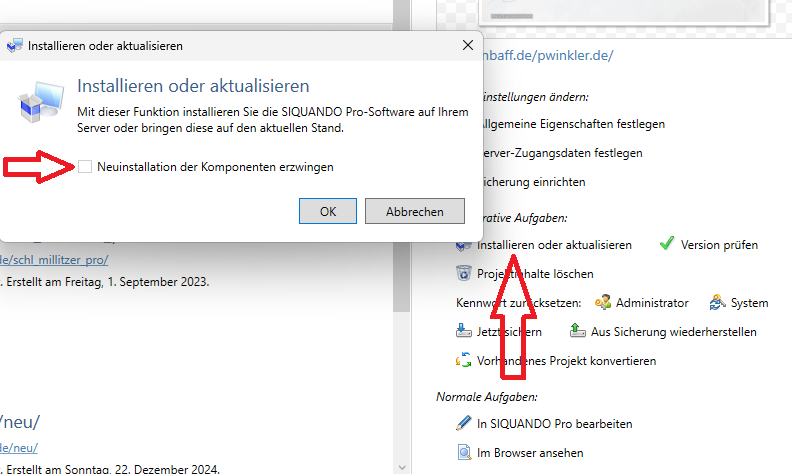Select 'Erstellt am Sonntag, 22. Dezember 2024' text
The height and width of the screenshot is (474, 792).
coord(113,469)
